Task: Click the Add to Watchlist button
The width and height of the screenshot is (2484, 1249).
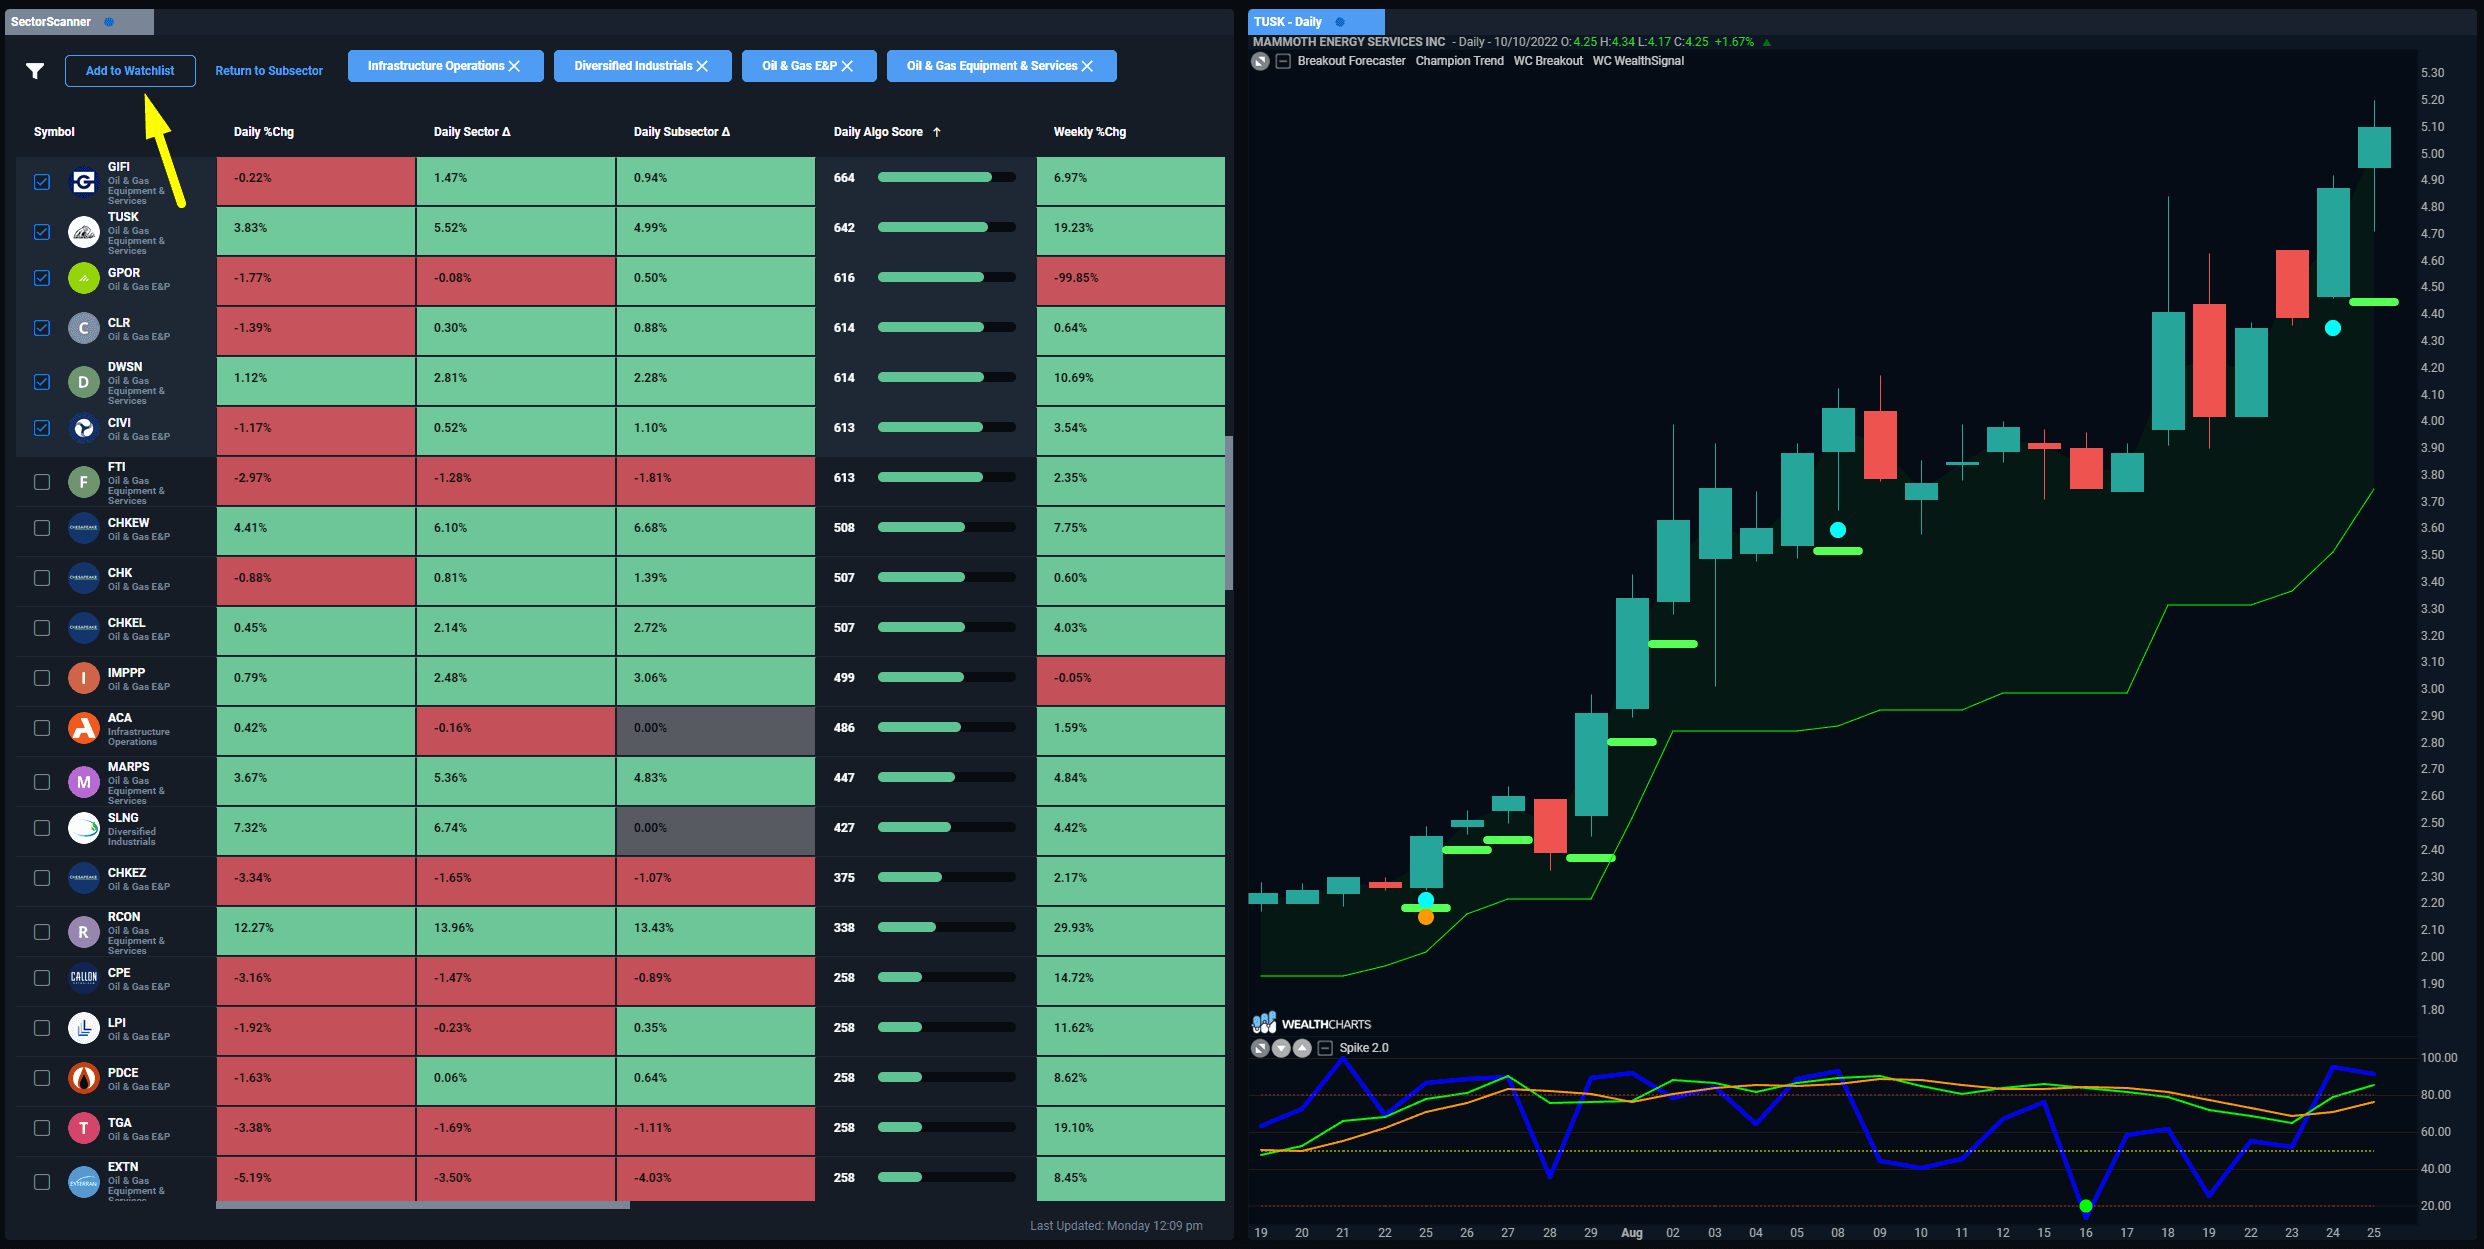Action: click(x=130, y=71)
